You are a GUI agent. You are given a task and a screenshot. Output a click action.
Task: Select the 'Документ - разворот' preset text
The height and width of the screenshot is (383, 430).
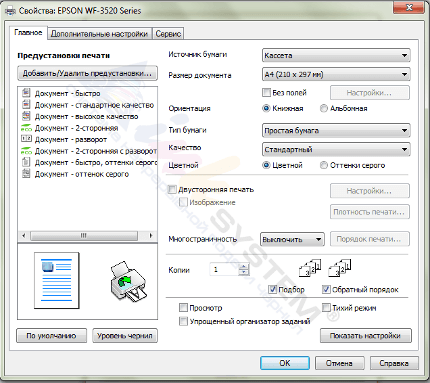point(71,139)
